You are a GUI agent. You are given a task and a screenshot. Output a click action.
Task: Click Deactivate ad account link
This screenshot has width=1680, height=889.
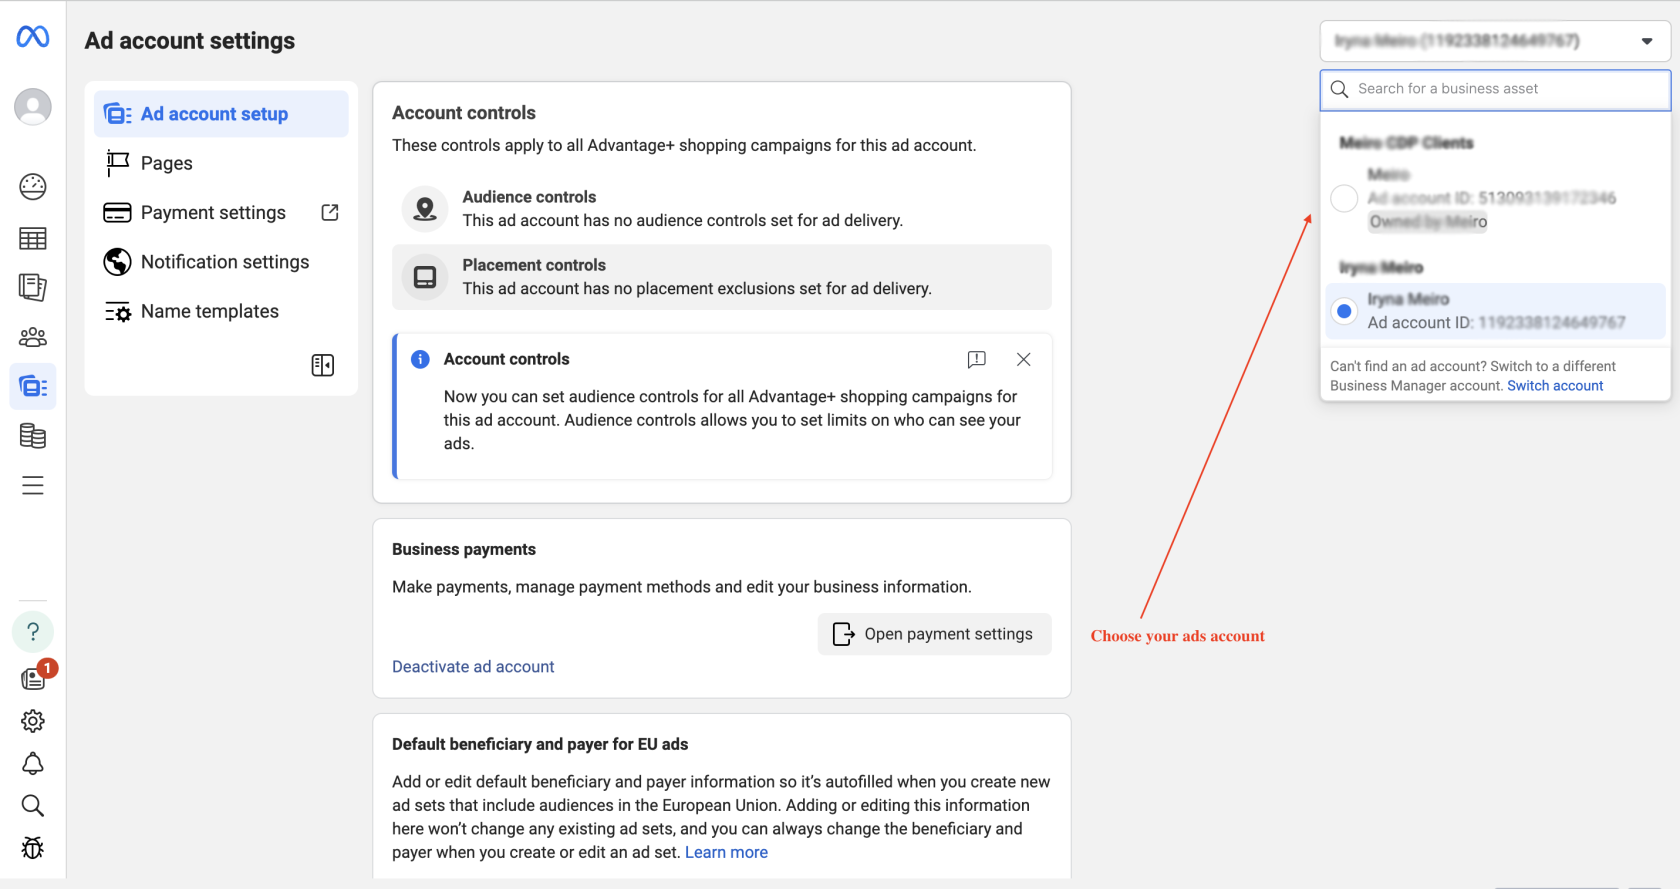tap(473, 667)
